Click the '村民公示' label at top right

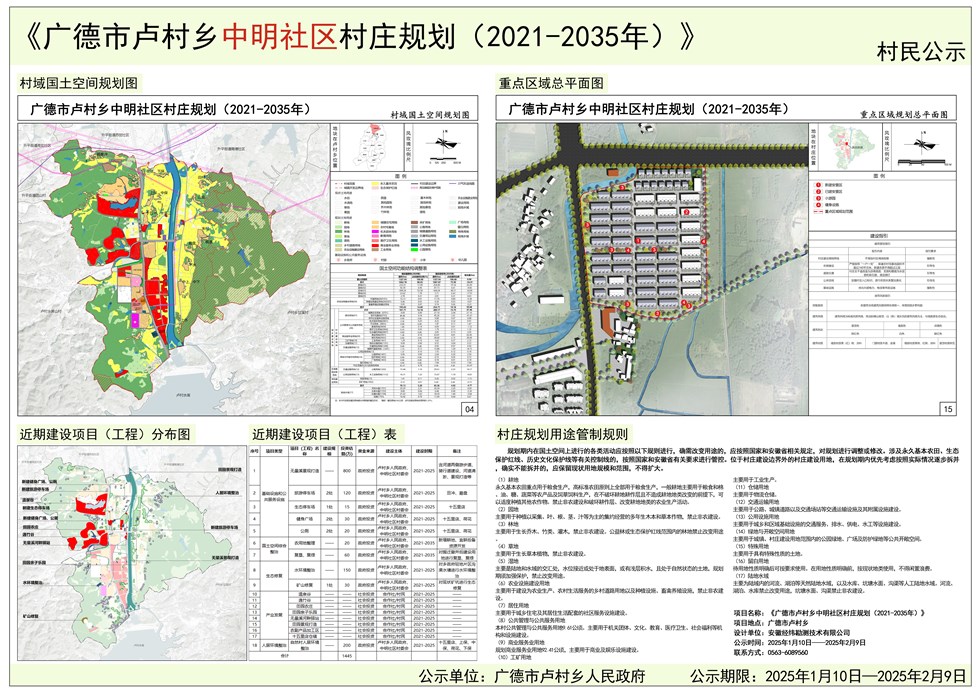[921, 52]
